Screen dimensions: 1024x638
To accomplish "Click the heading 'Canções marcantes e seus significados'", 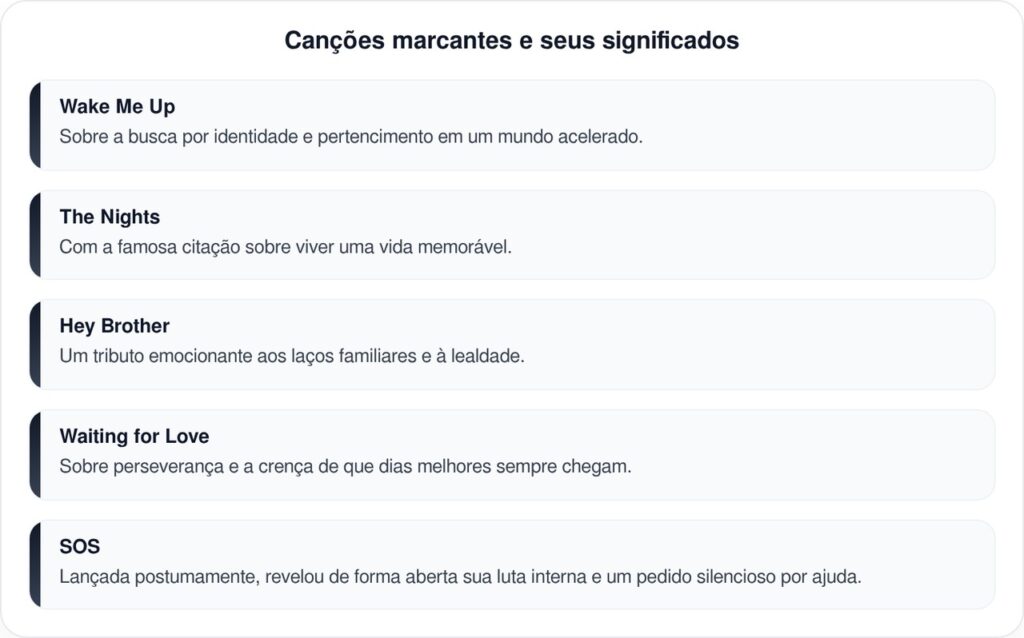I will [x=511, y=41].
